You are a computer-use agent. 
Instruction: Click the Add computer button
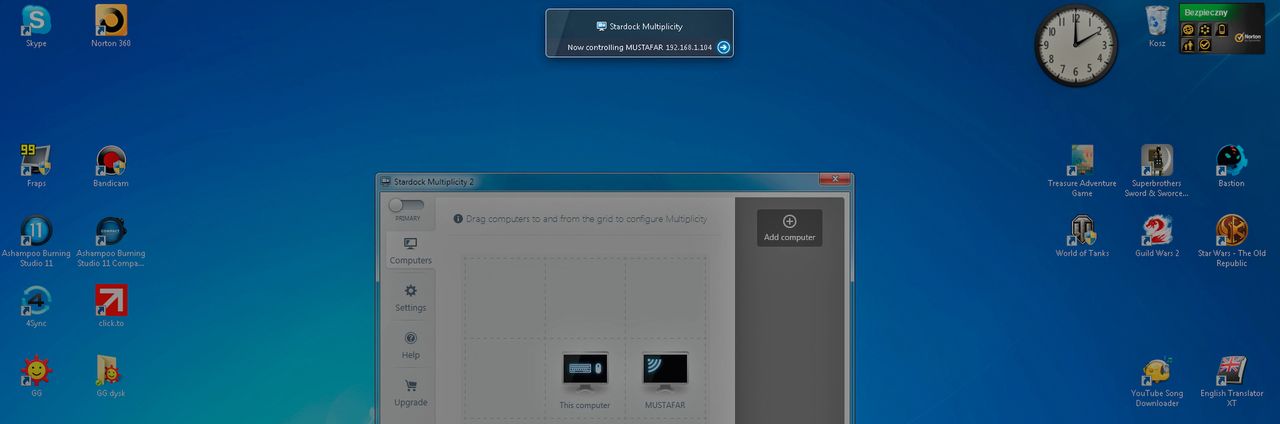tap(789, 228)
